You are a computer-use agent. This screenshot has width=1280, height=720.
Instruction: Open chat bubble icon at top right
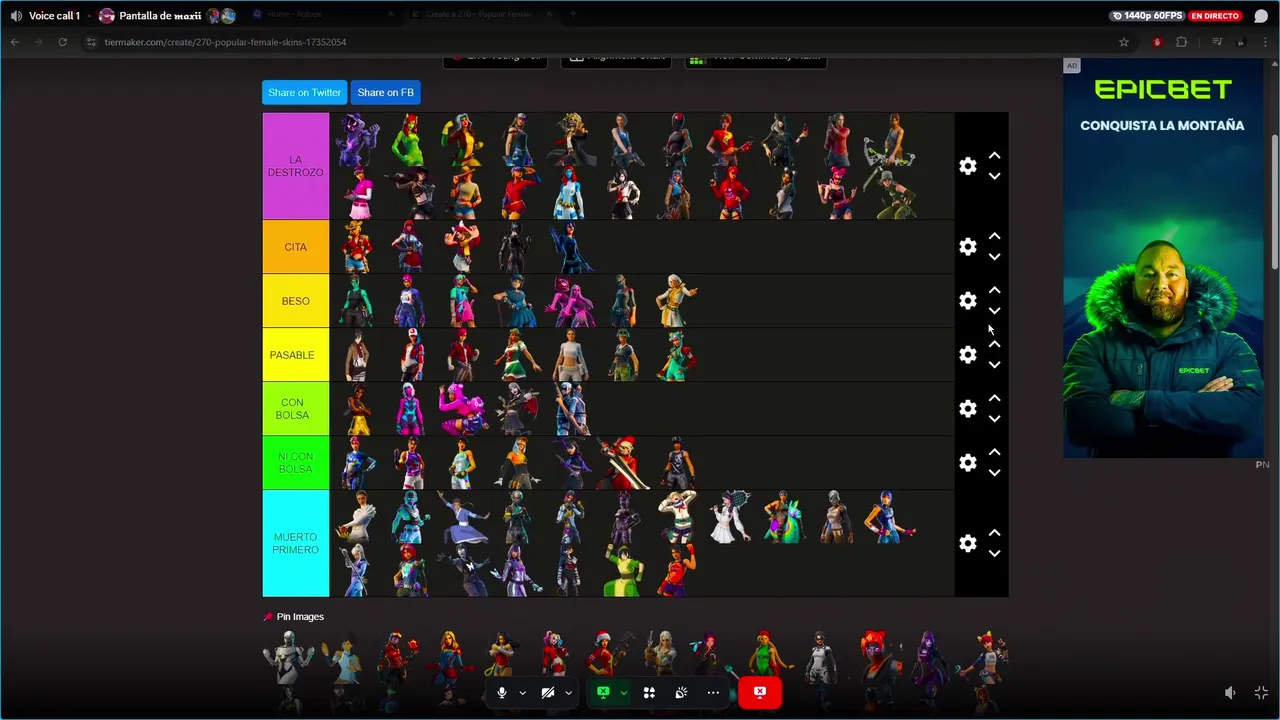[x=1261, y=16]
